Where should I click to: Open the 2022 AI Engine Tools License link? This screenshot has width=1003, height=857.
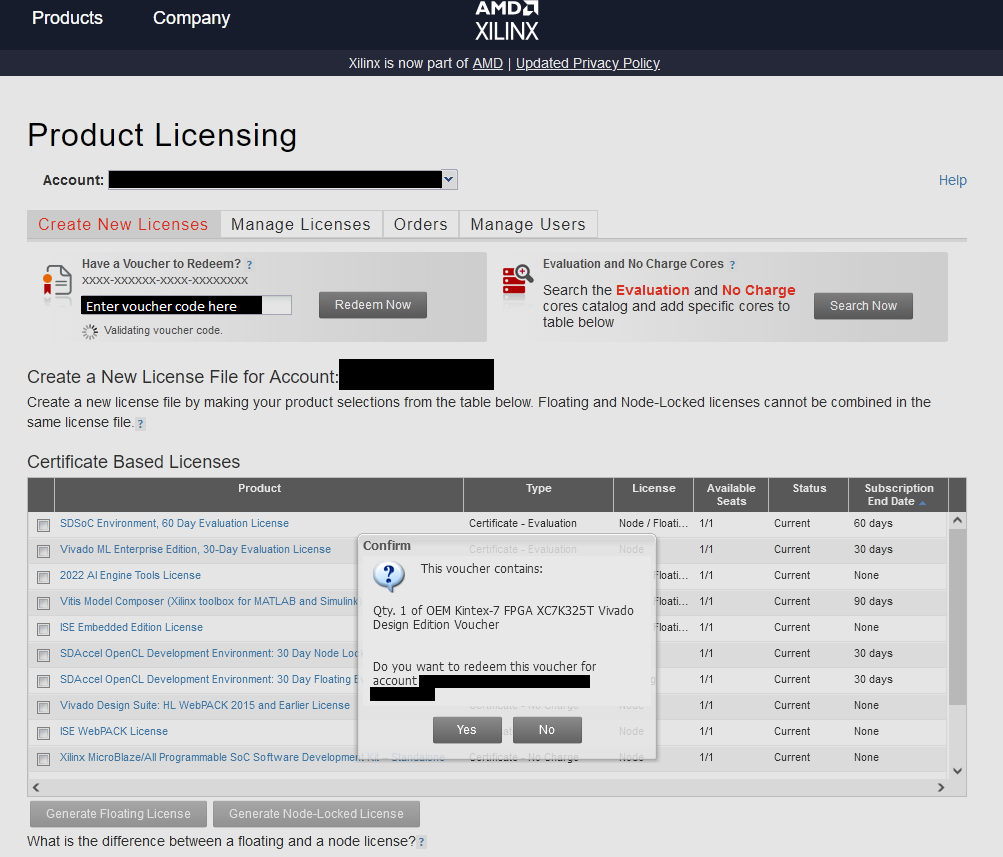point(130,576)
